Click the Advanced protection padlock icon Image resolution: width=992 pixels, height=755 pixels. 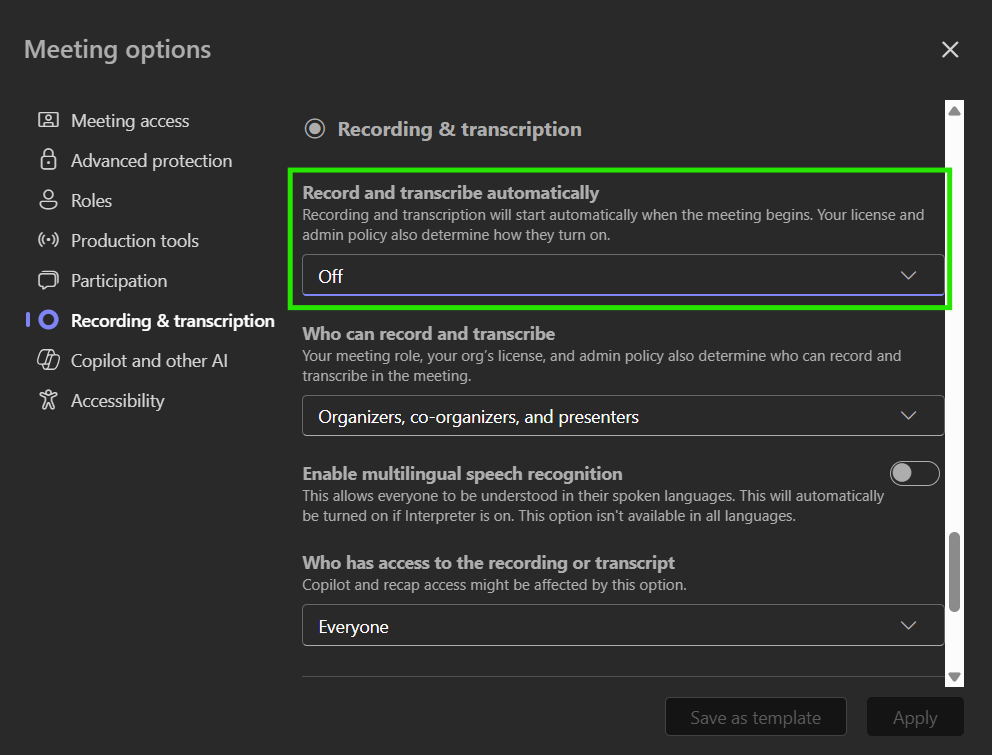click(x=48, y=160)
